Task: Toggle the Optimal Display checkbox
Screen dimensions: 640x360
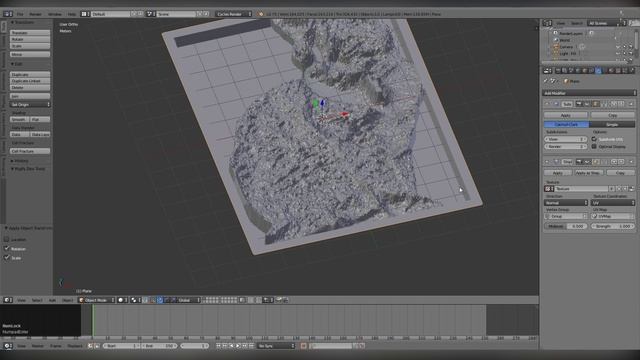Action: point(594,146)
